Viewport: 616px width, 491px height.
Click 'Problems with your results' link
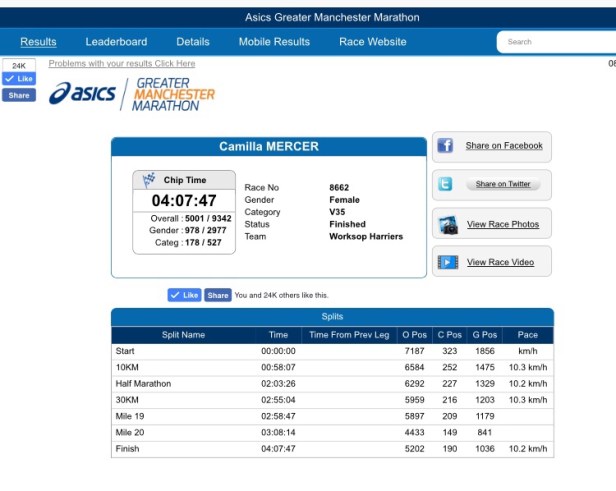[x=122, y=64]
